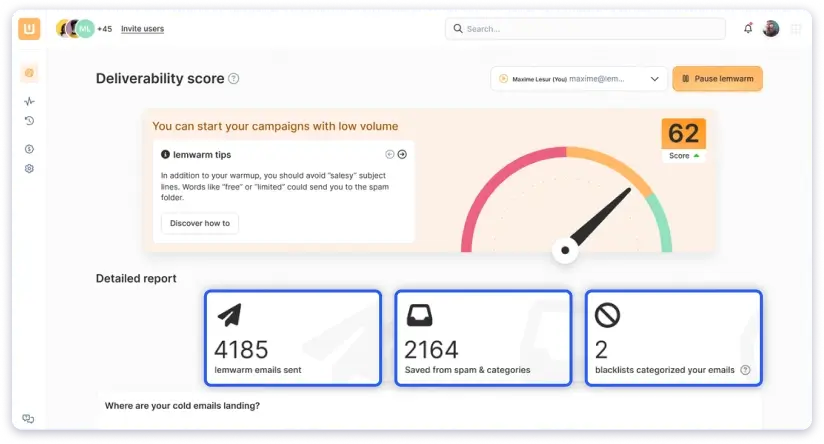Open the notifications bell
824x444 pixels.
(748, 29)
